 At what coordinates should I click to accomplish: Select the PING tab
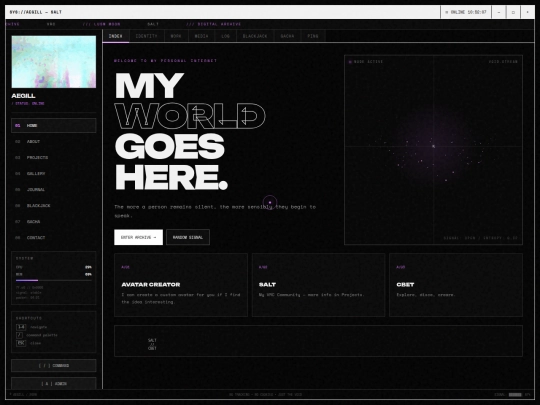(x=313, y=36)
